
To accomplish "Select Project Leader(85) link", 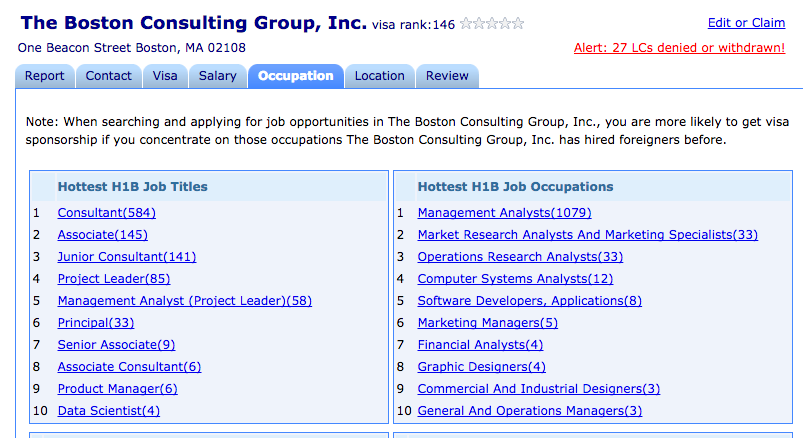I will [114, 279].
